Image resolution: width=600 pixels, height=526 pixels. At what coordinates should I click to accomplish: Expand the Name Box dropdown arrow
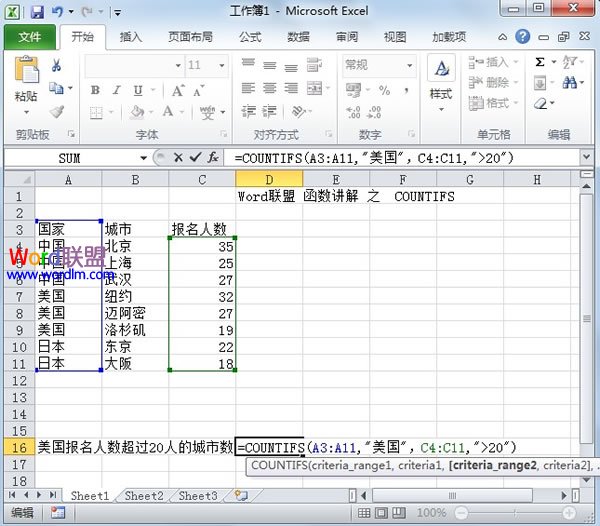coord(144,158)
